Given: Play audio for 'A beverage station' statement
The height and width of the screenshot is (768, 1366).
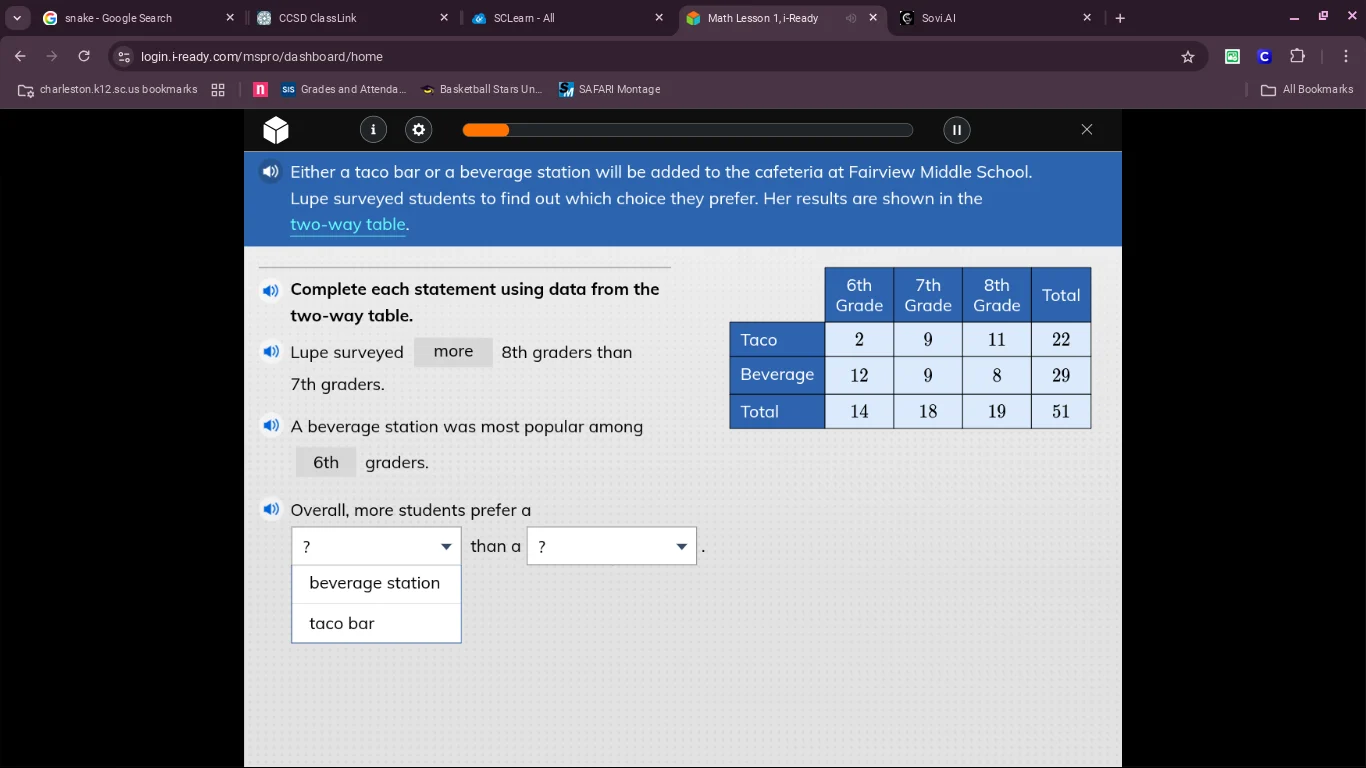Looking at the screenshot, I should point(270,426).
